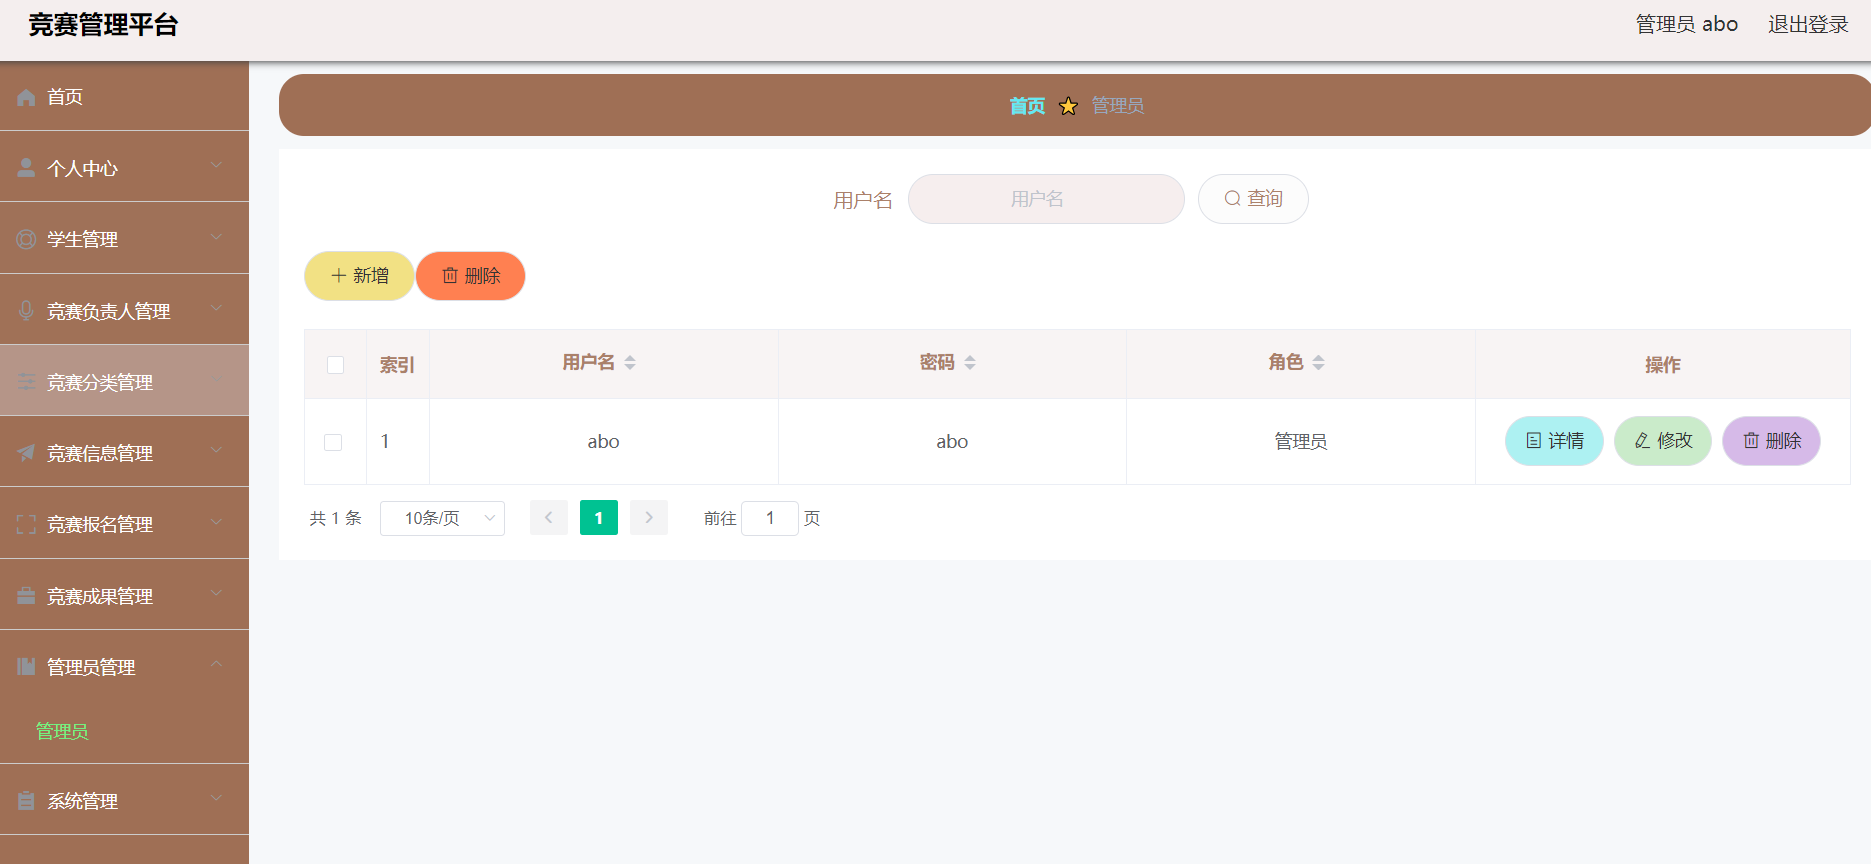Viewport: 1871px width, 864px height.
Task: Collapse the 管理员管理 menu chevron
Action: click(x=216, y=664)
